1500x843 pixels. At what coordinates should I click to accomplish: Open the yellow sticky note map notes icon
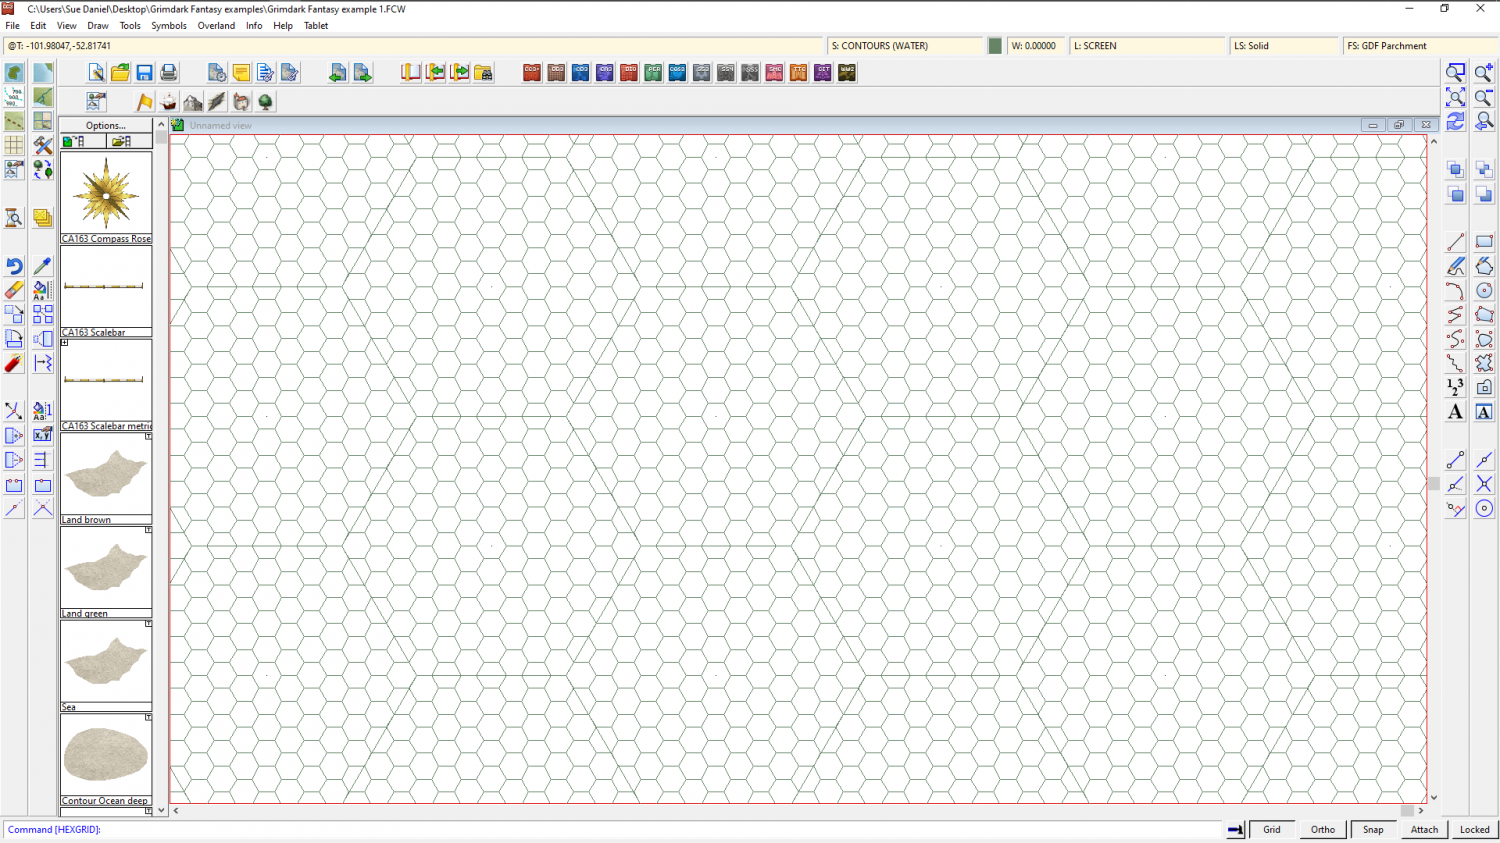241,73
